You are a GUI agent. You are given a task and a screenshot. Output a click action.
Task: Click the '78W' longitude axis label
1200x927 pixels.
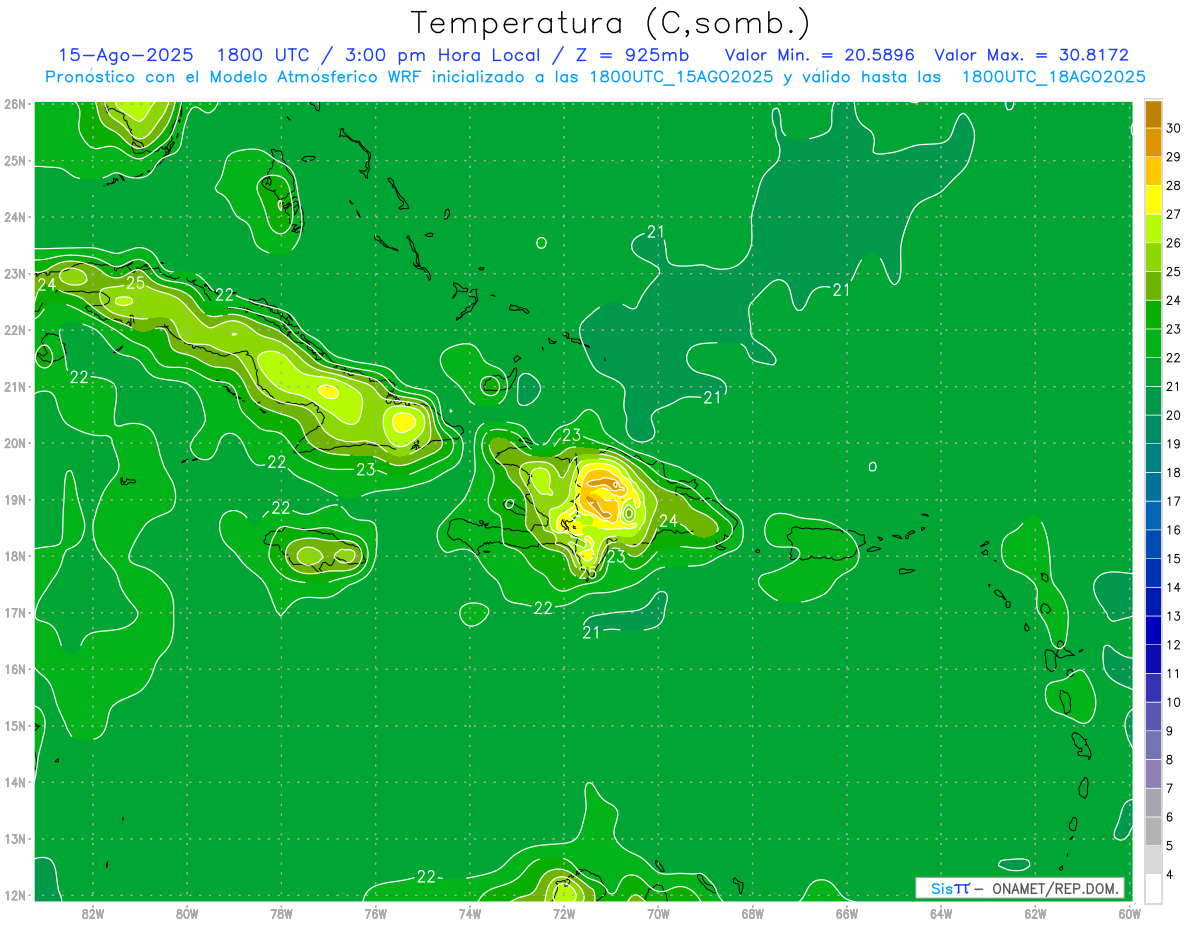[281, 912]
